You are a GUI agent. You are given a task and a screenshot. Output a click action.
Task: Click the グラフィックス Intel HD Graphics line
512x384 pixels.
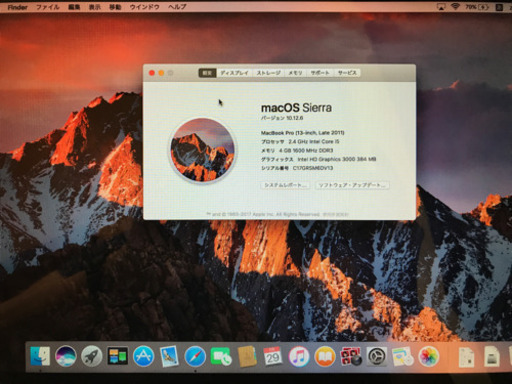(x=318, y=159)
